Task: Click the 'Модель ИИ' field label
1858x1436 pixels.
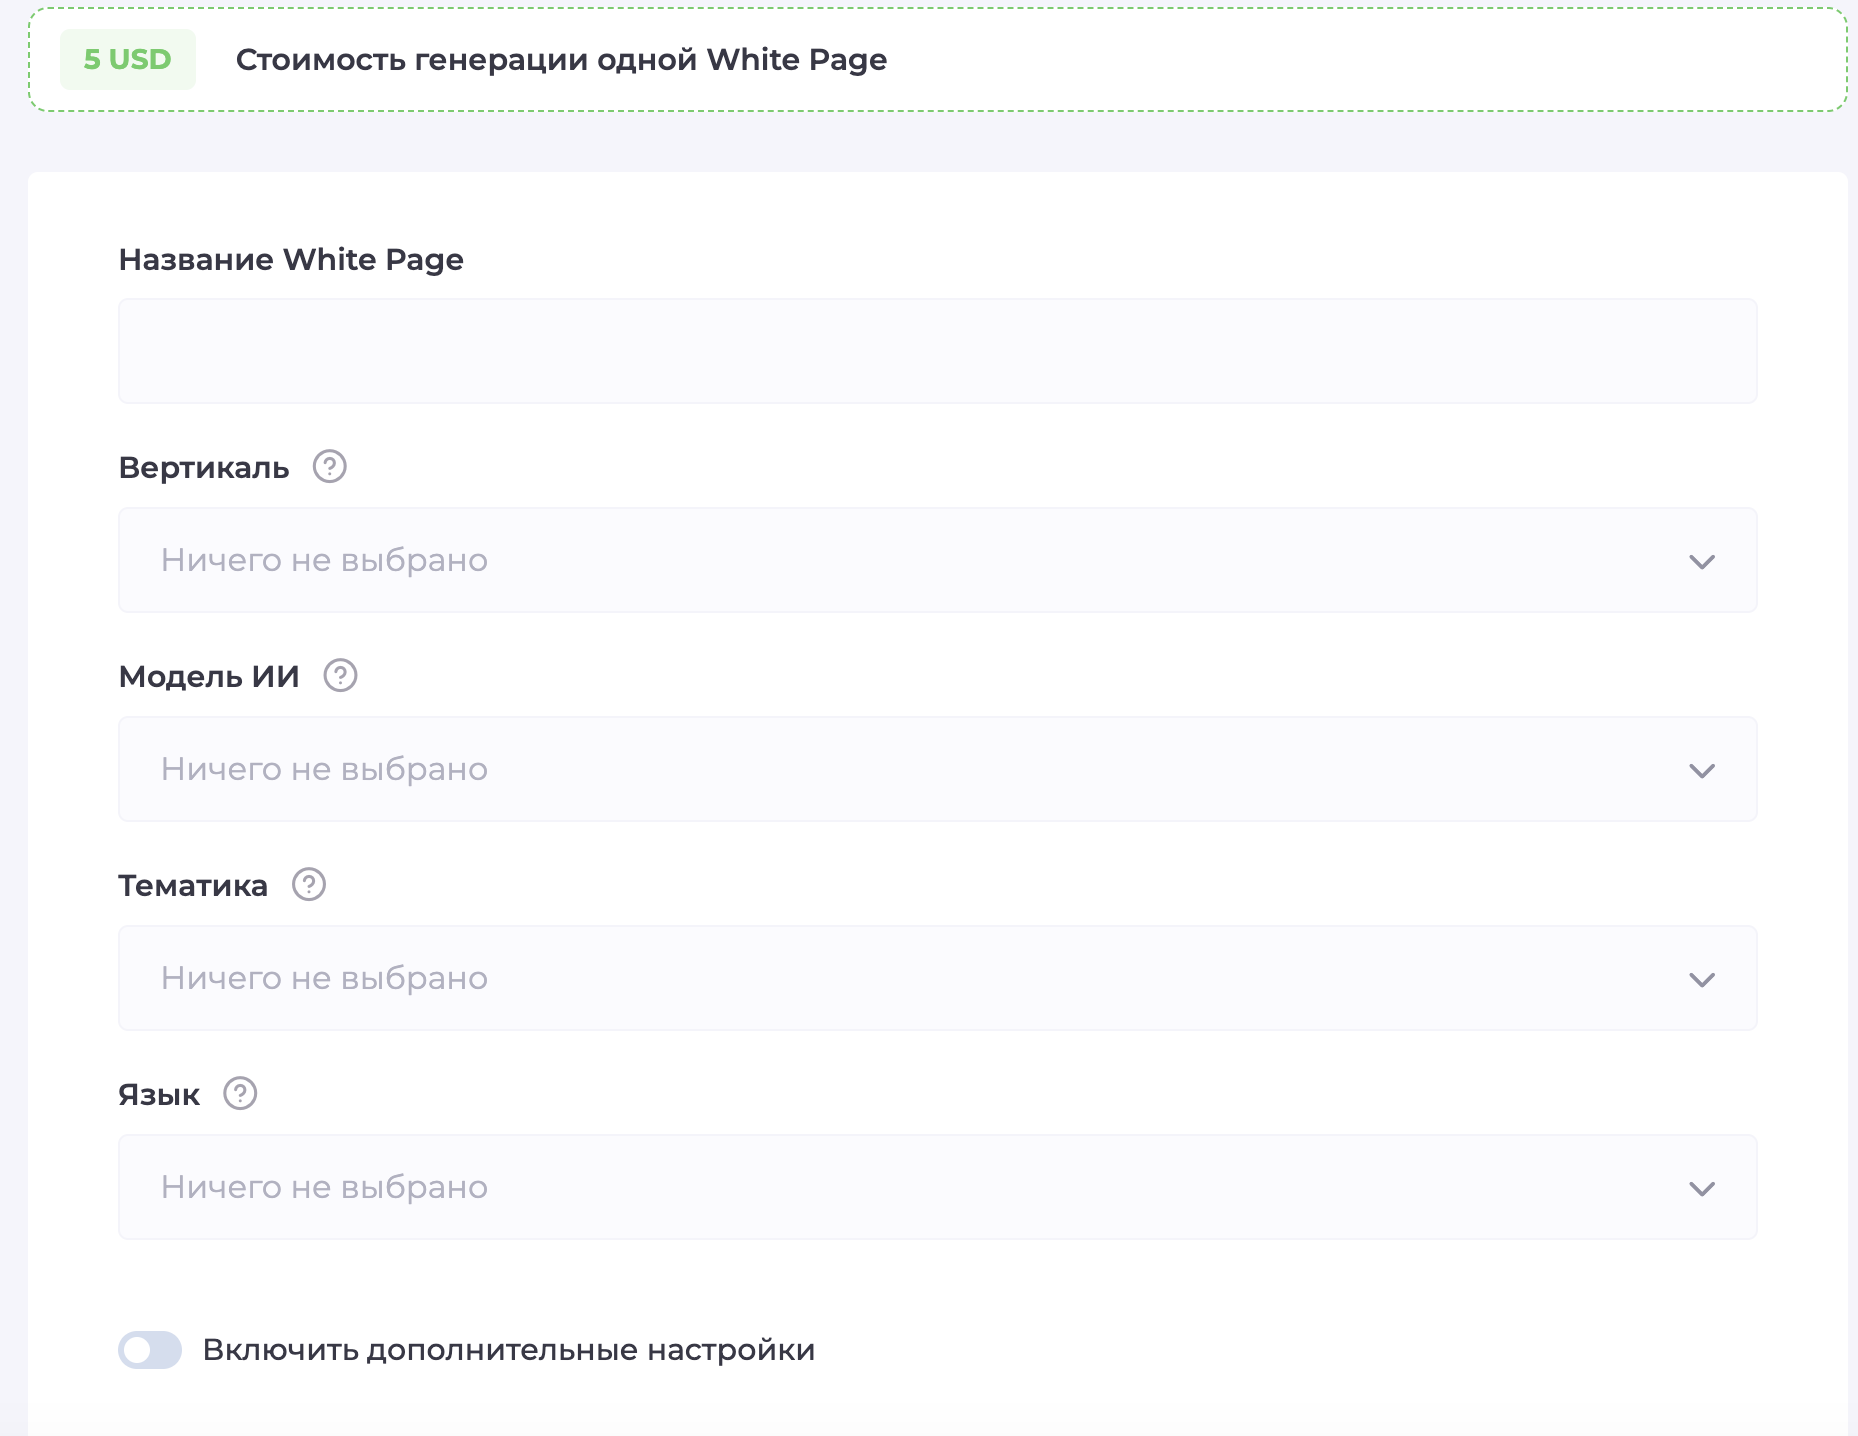Action: coord(209,677)
